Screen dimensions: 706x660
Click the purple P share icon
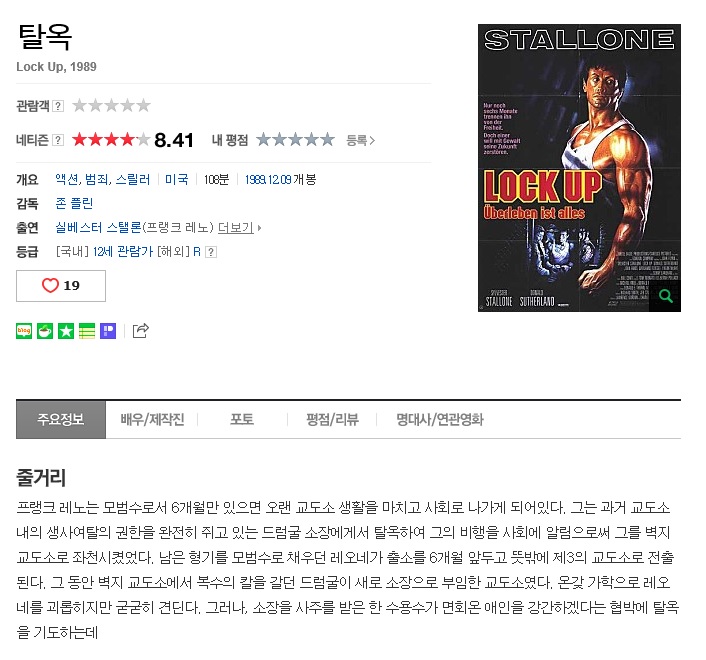[108, 331]
